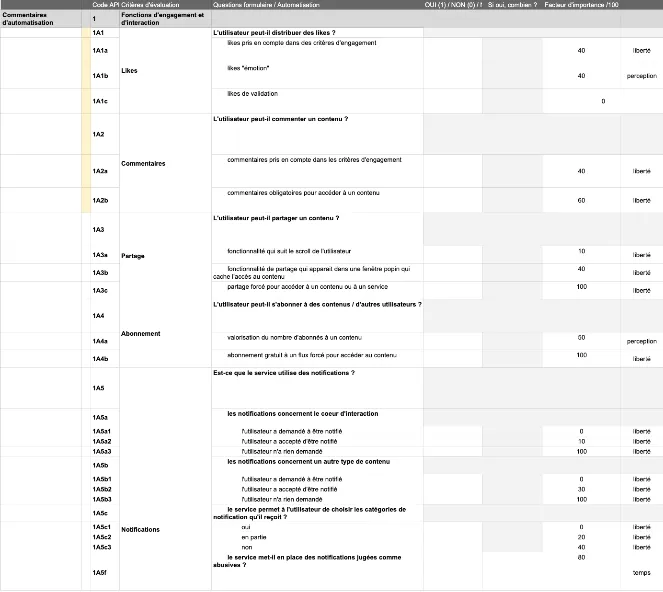Click importance value 0 in row 1A1c
The image size is (663, 592).
pos(603,101)
